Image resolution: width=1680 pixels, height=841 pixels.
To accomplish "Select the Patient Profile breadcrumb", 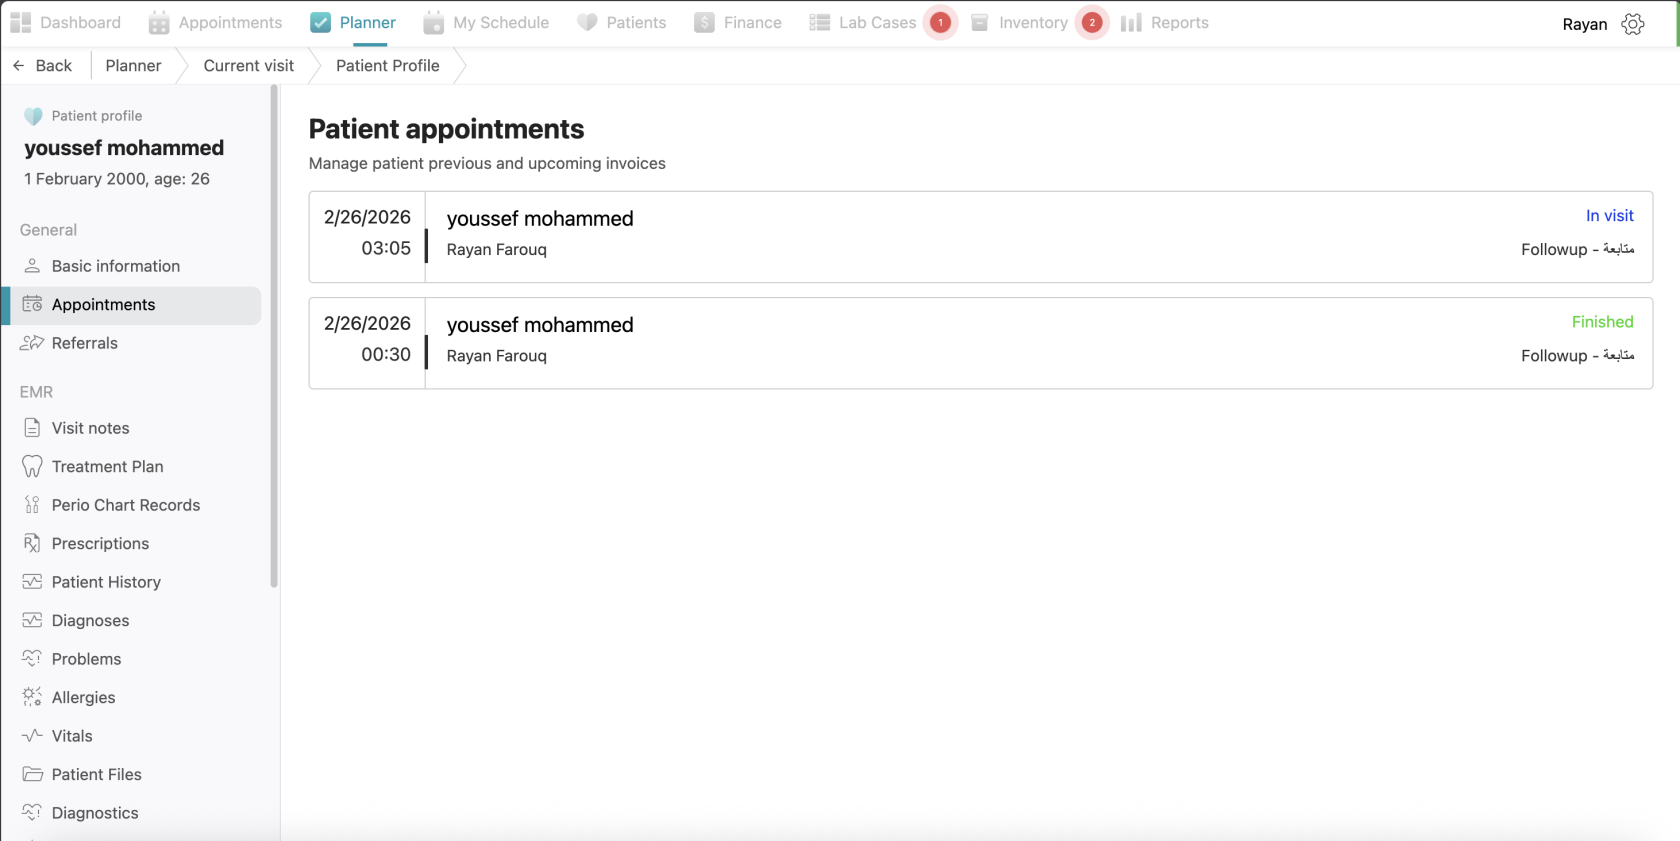I will click(388, 65).
